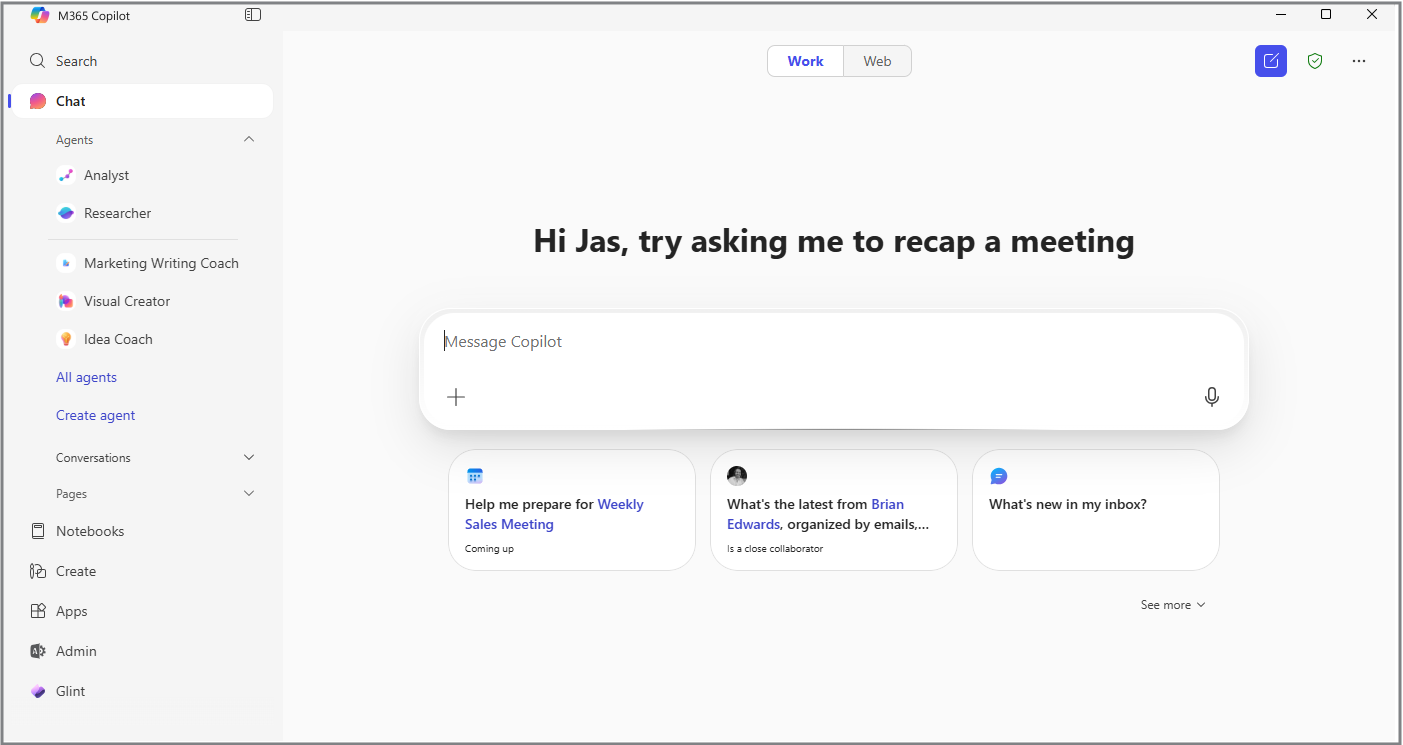The height and width of the screenshot is (745, 1403).
Task: Select the What's new in my inbox card
Action: click(x=1096, y=510)
